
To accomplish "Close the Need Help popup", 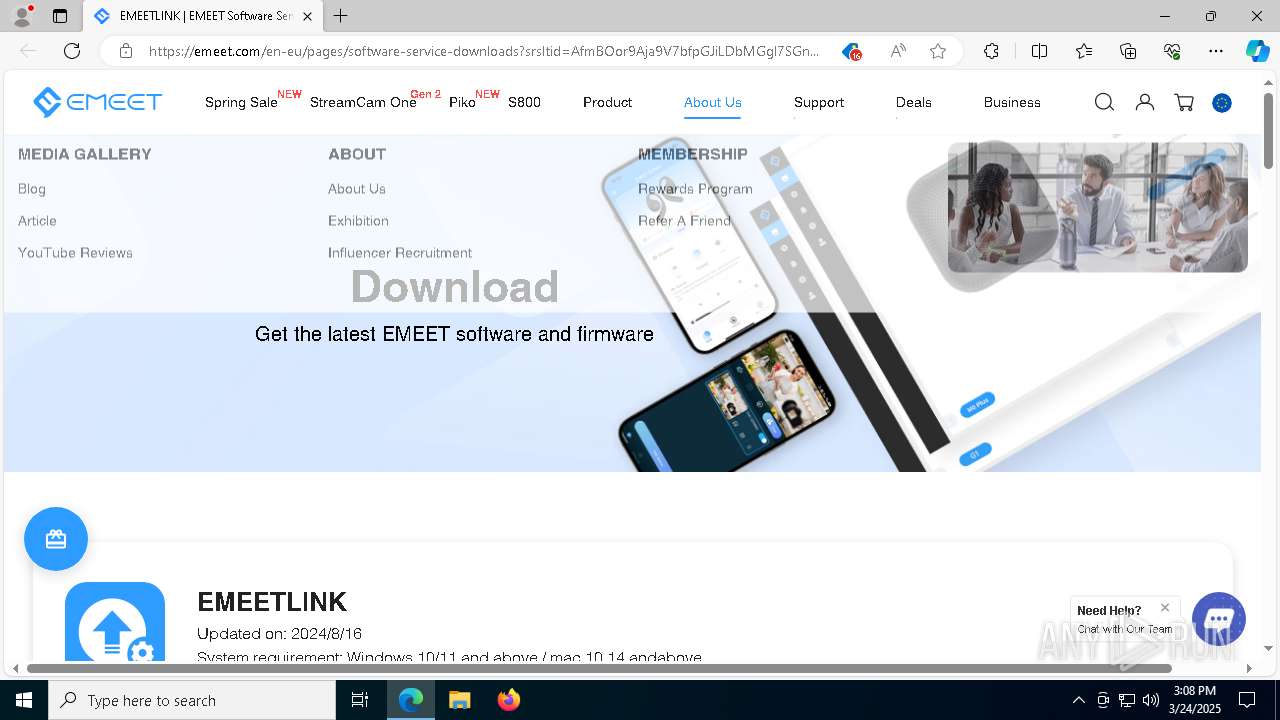I will point(1165,607).
